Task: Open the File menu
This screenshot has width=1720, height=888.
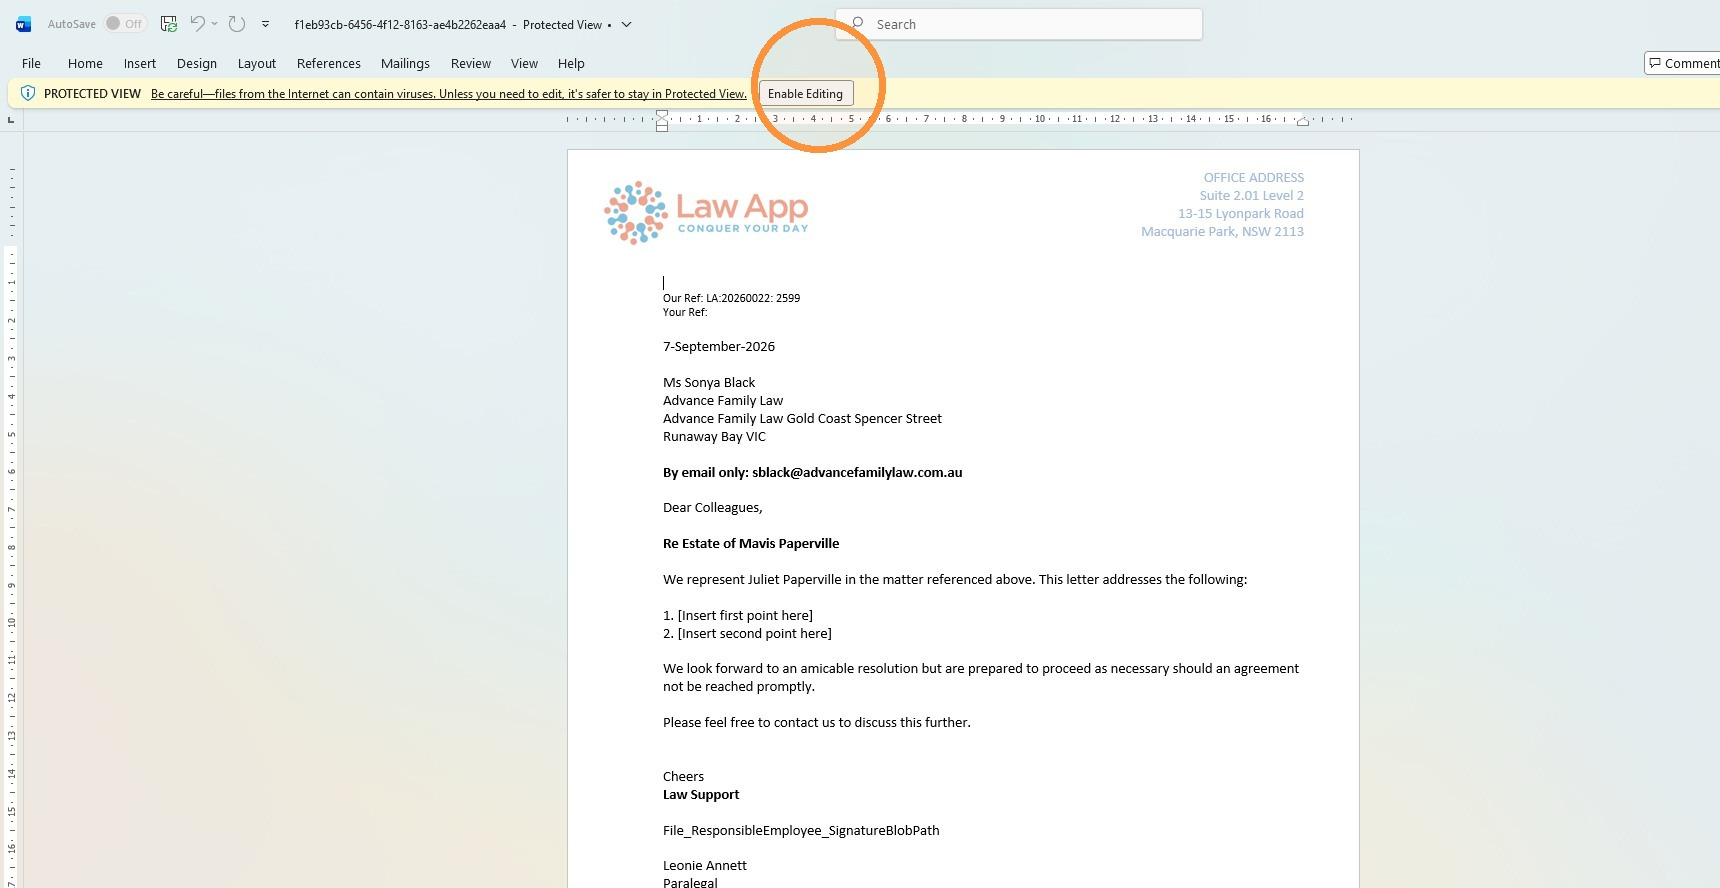Action: point(31,63)
